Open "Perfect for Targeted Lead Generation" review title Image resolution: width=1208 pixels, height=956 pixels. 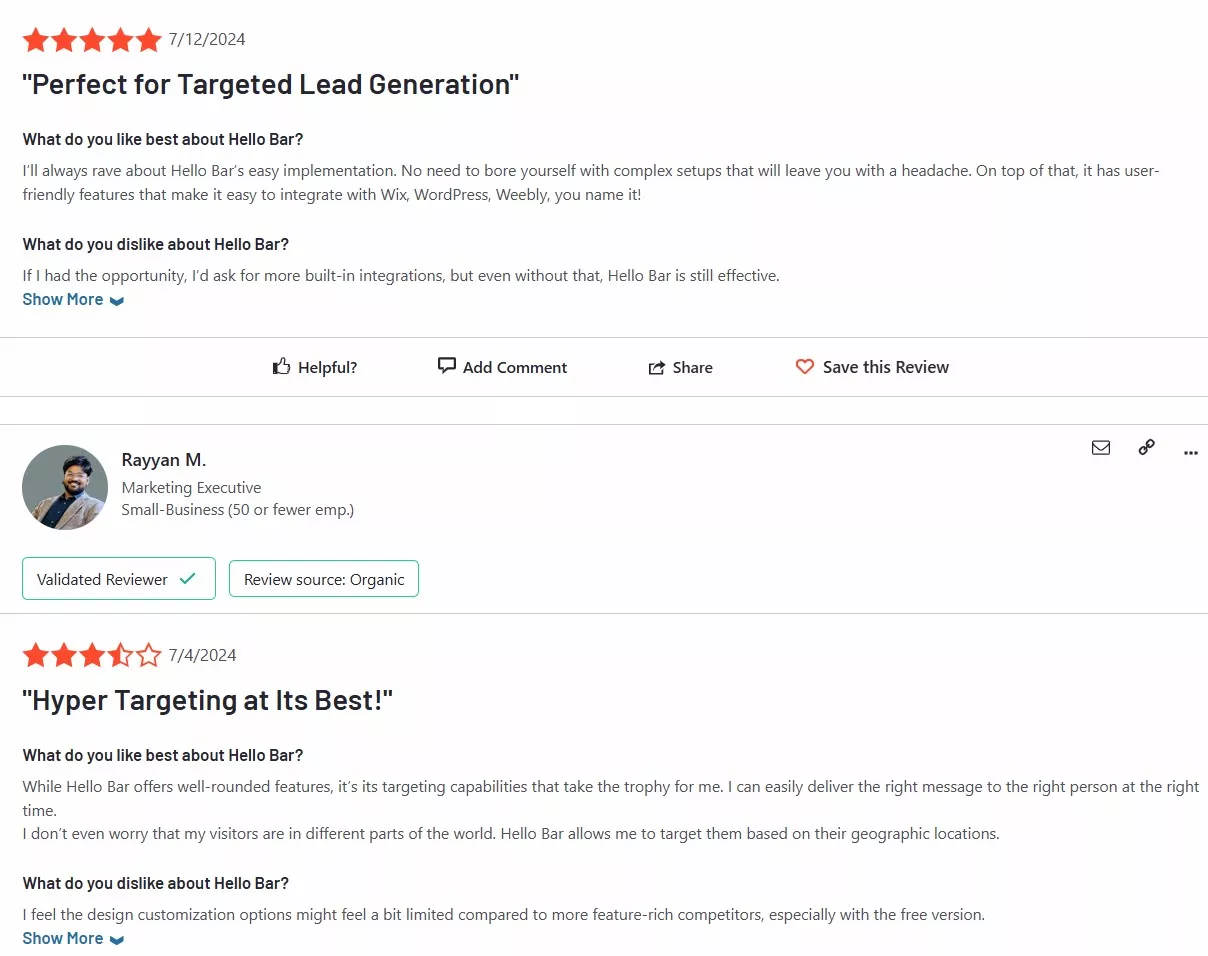point(271,84)
